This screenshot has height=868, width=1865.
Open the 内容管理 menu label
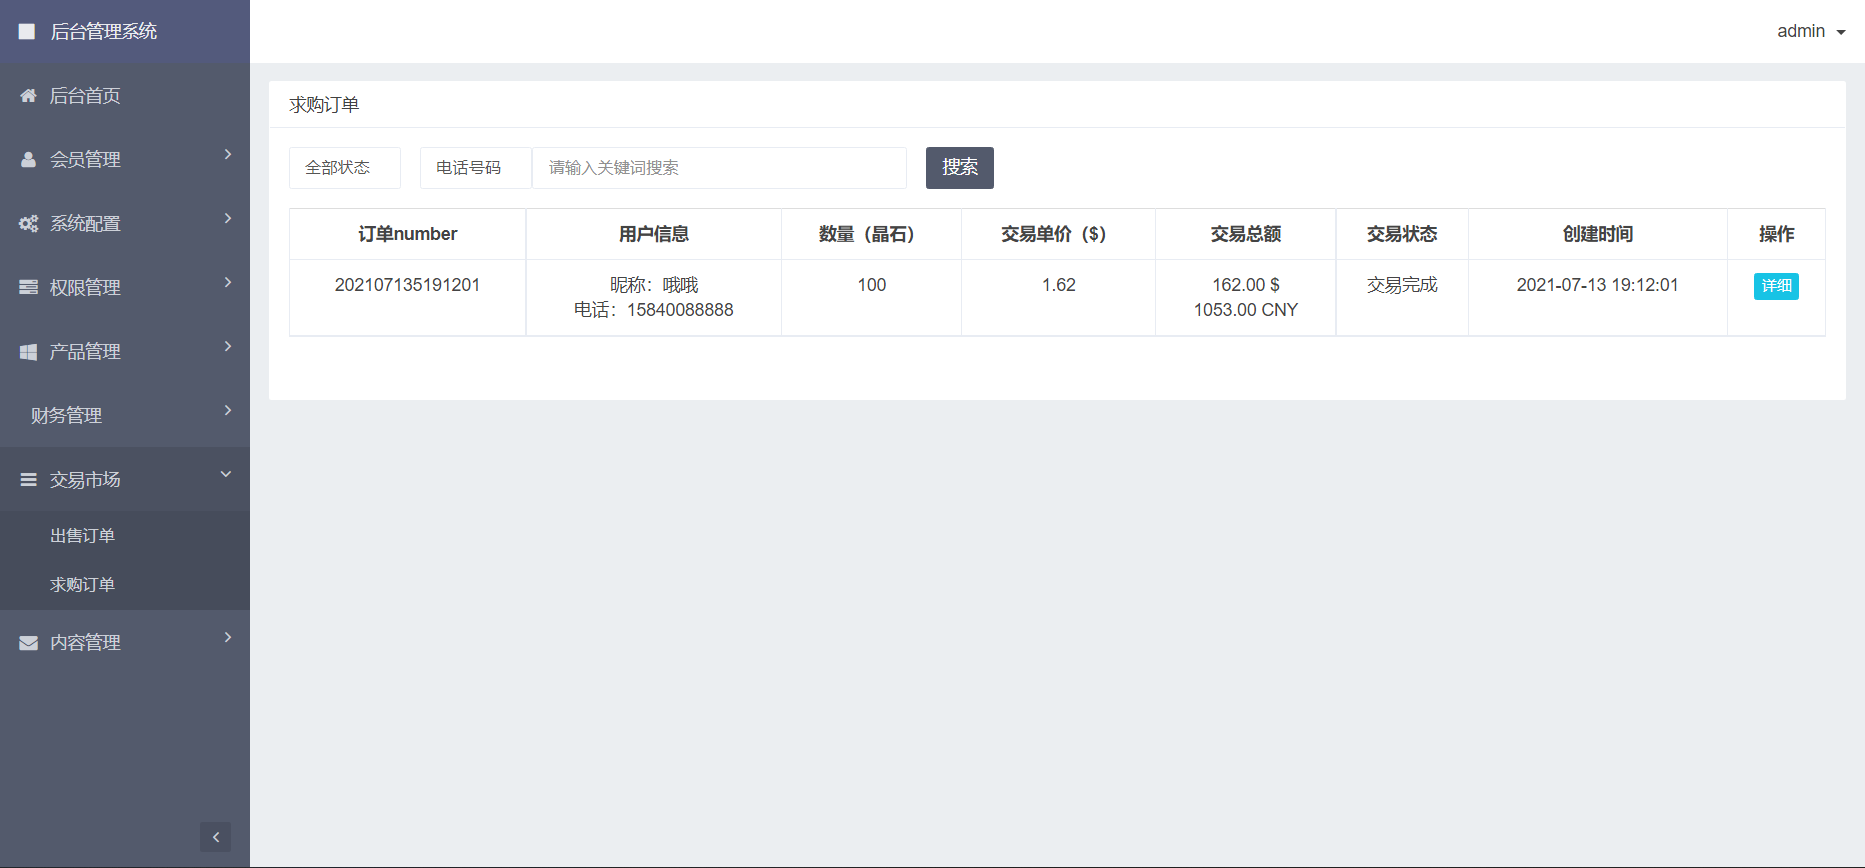85,643
